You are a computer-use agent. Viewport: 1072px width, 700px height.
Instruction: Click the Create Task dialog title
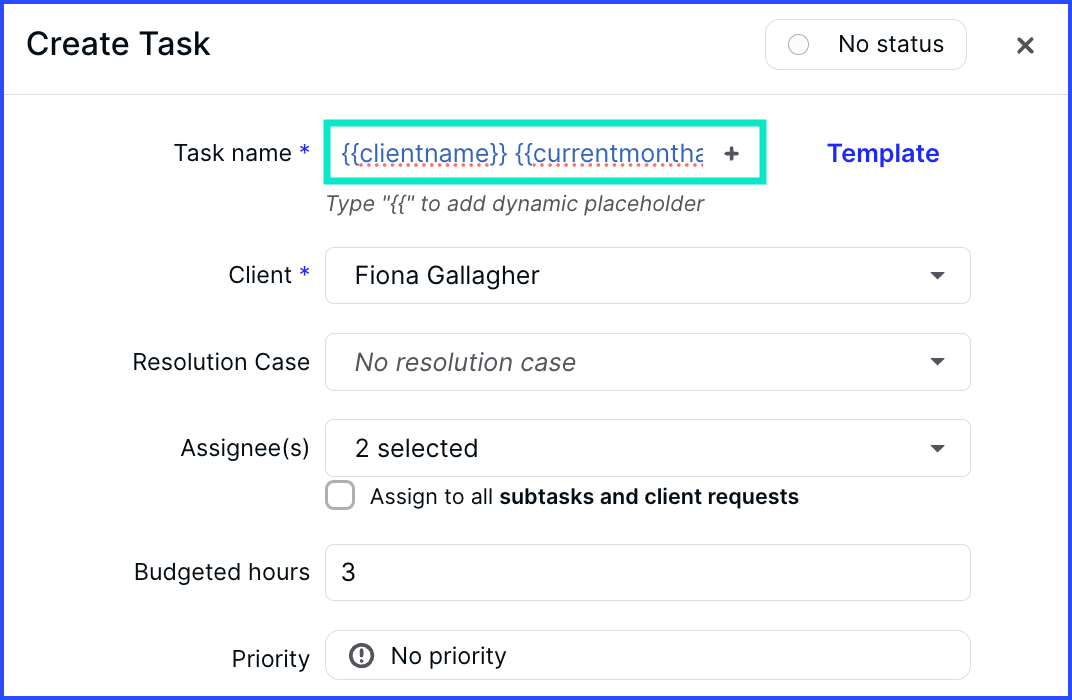[118, 44]
